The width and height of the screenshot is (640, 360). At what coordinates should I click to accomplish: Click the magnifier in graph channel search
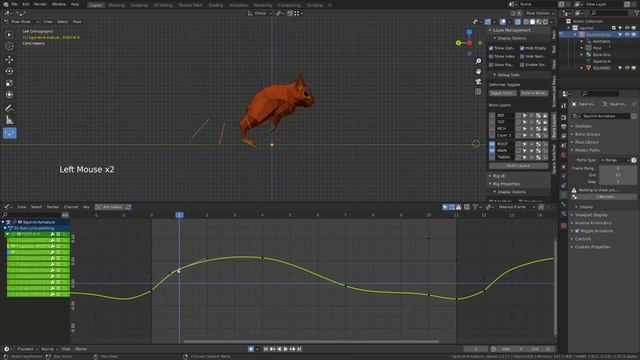(x=5, y=215)
